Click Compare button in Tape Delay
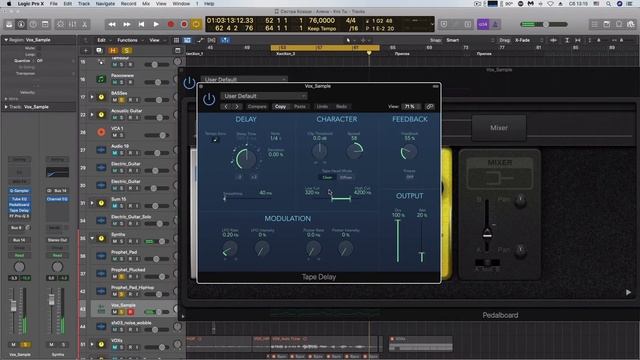Image resolution: width=640 pixels, height=360 pixels. tap(257, 107)
